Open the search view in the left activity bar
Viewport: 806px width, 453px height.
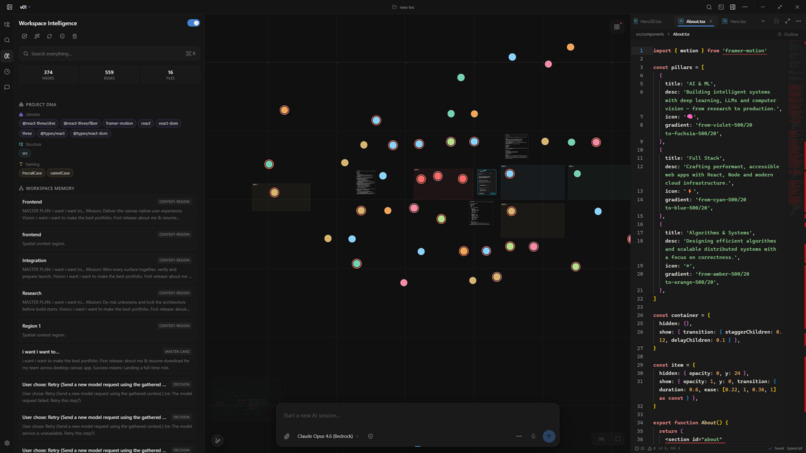point(7,40)
